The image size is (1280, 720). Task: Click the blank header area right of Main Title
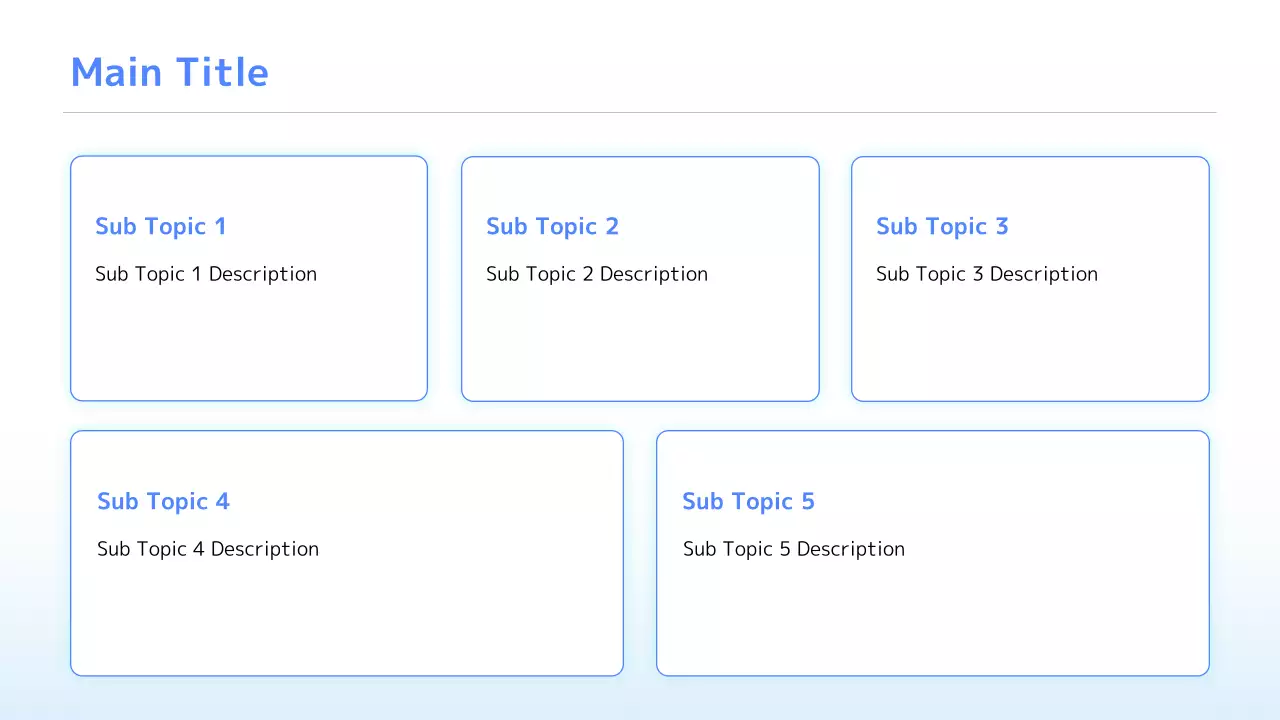pos(750,72)
